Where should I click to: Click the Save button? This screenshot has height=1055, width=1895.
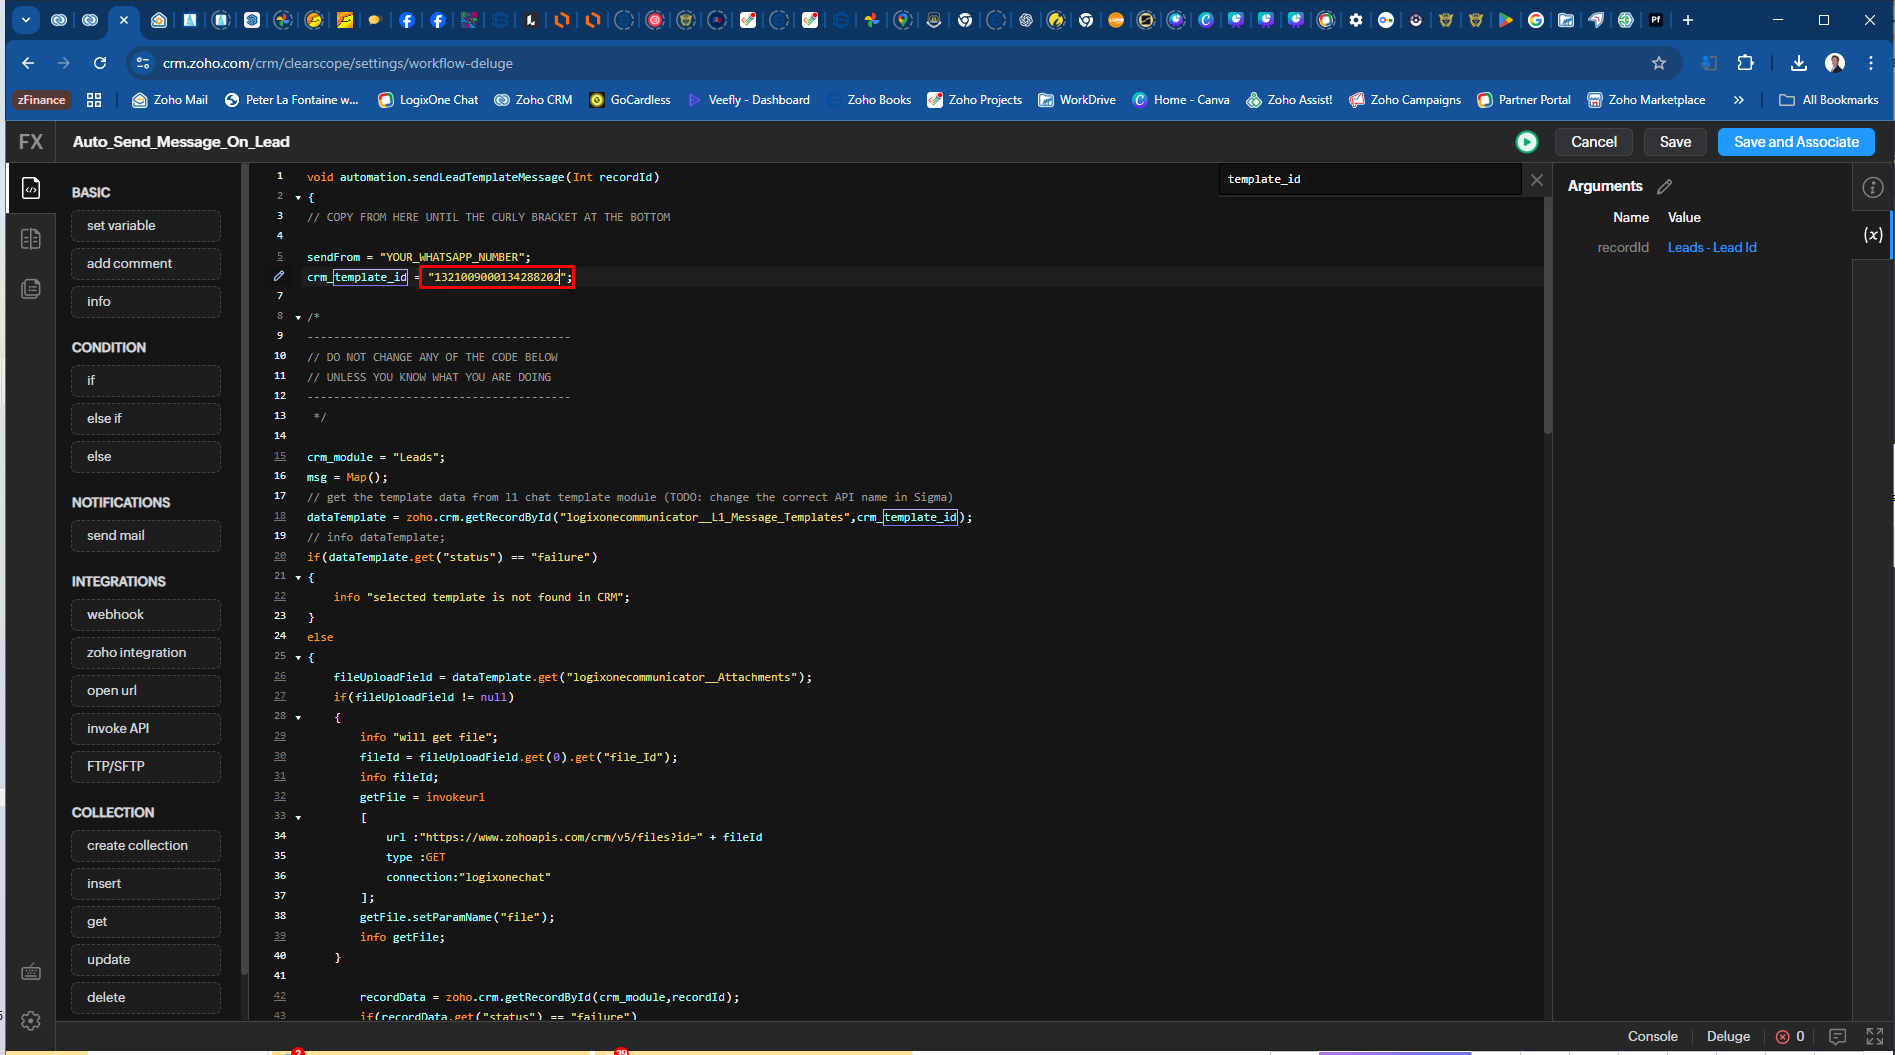[1675, 142]
